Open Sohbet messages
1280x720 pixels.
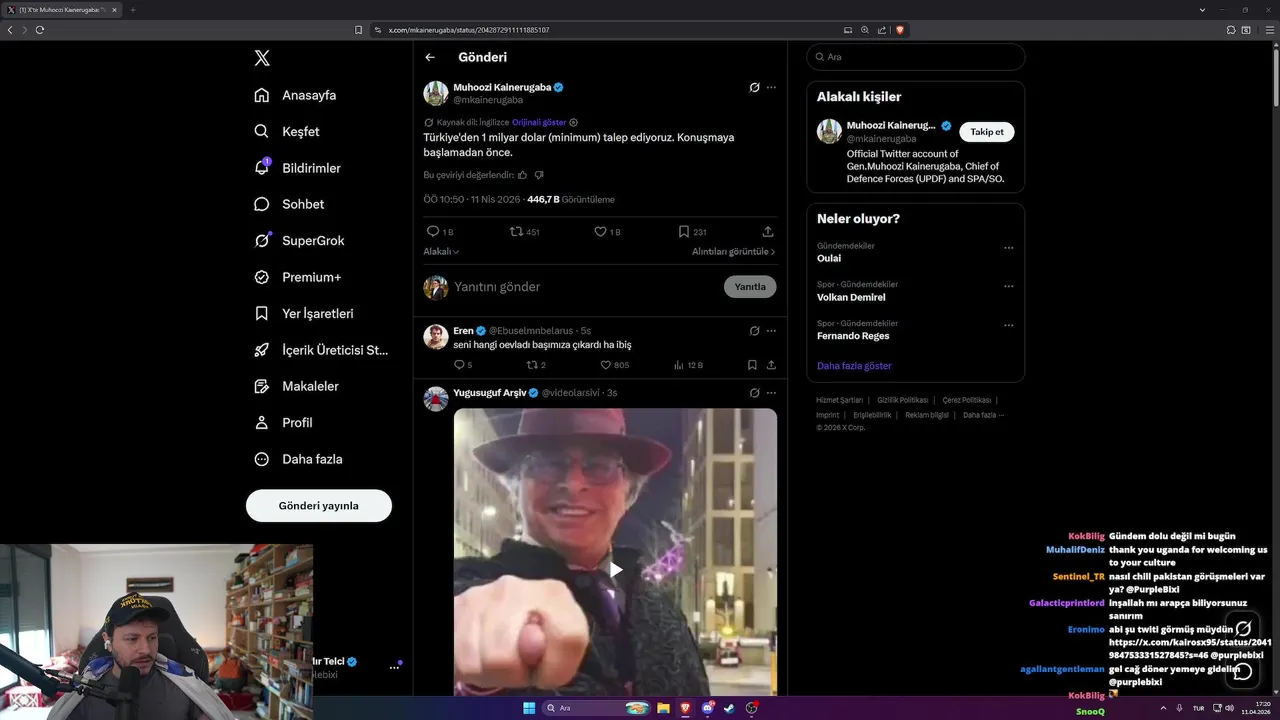click(x=289, y=204)
